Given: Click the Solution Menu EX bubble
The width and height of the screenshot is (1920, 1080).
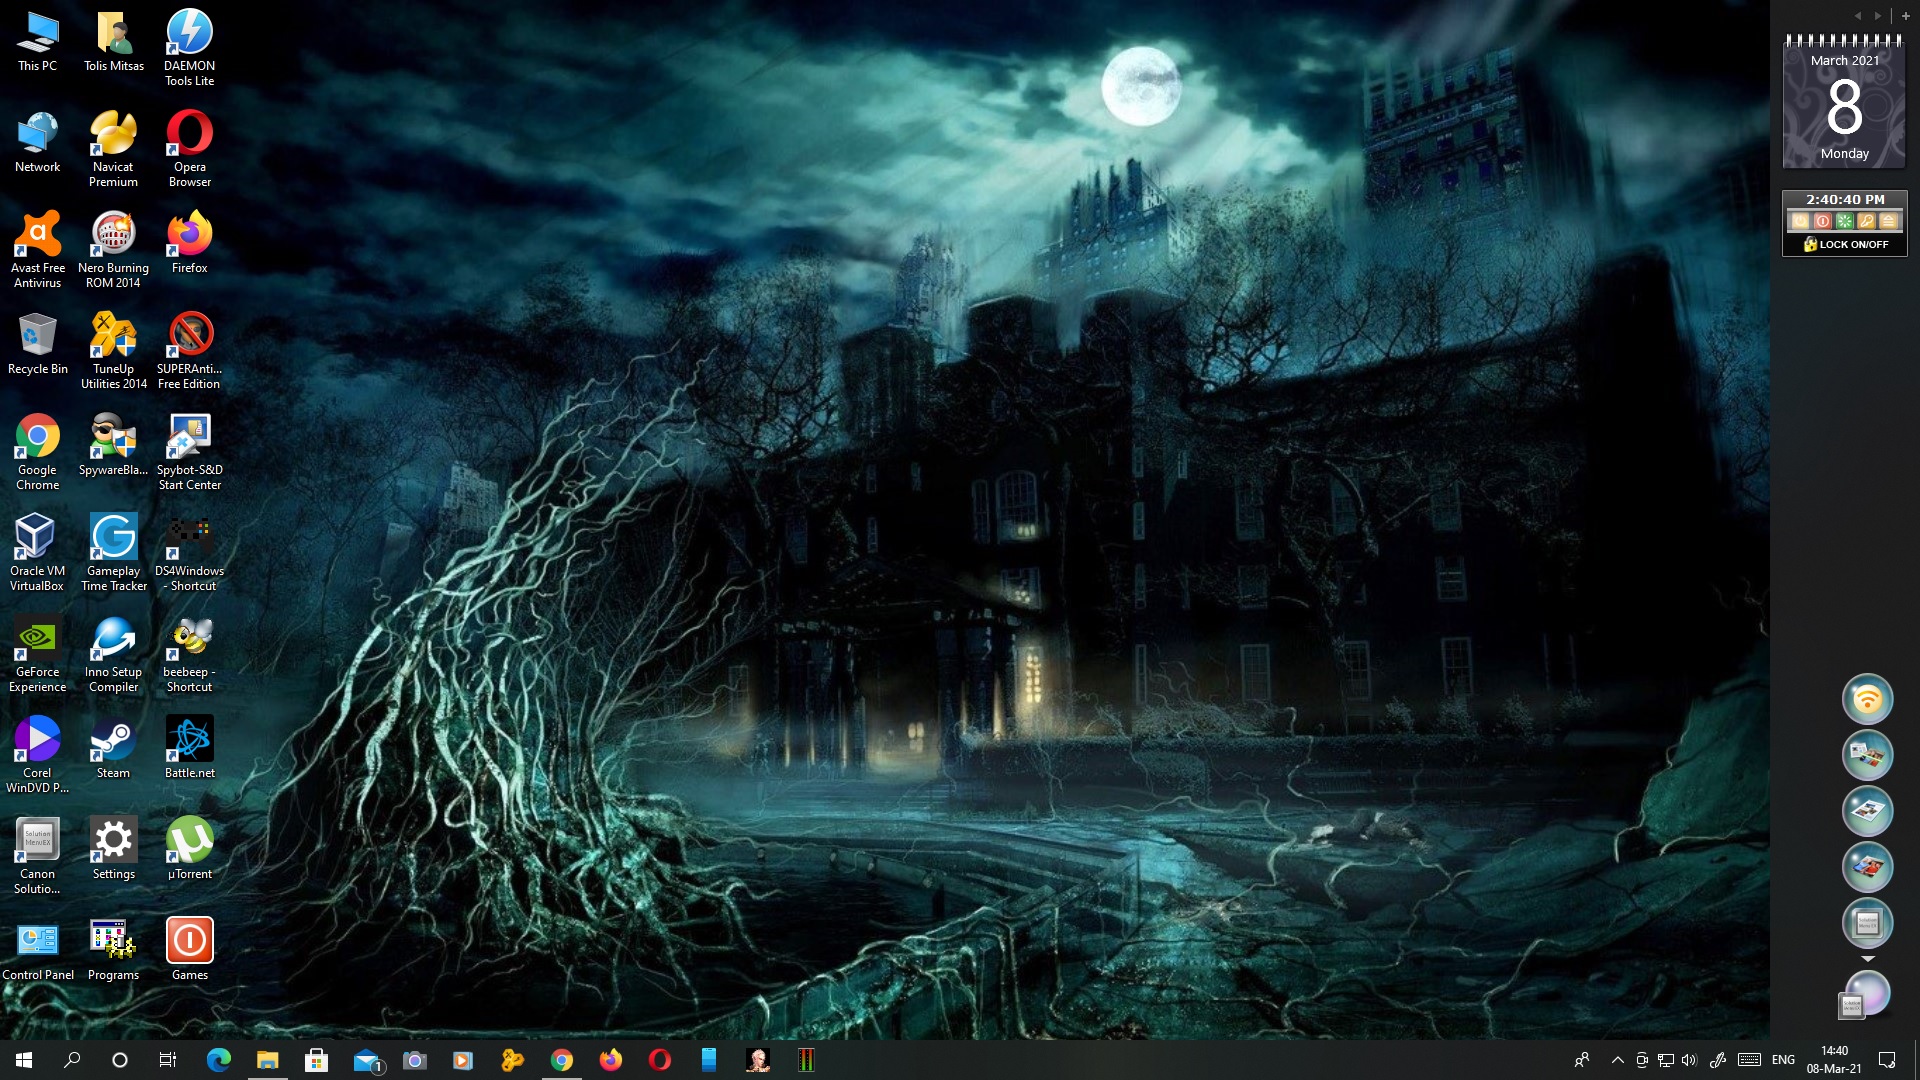Looking at the screenshot, I should 1867,923.
